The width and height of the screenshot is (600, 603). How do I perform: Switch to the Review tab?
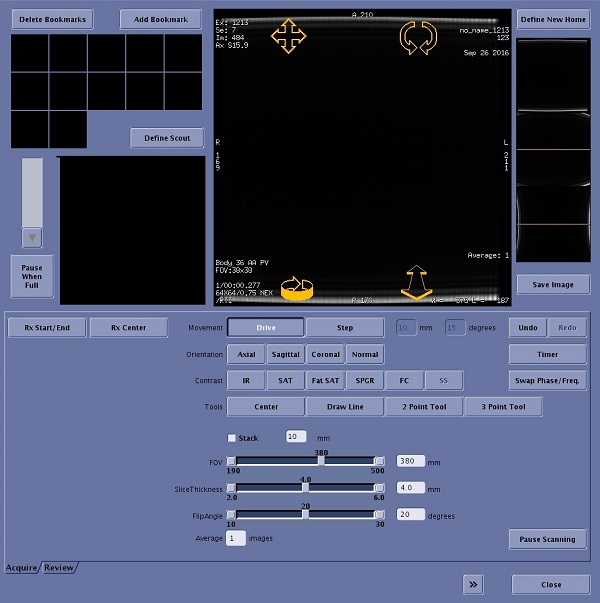[59, 568]
